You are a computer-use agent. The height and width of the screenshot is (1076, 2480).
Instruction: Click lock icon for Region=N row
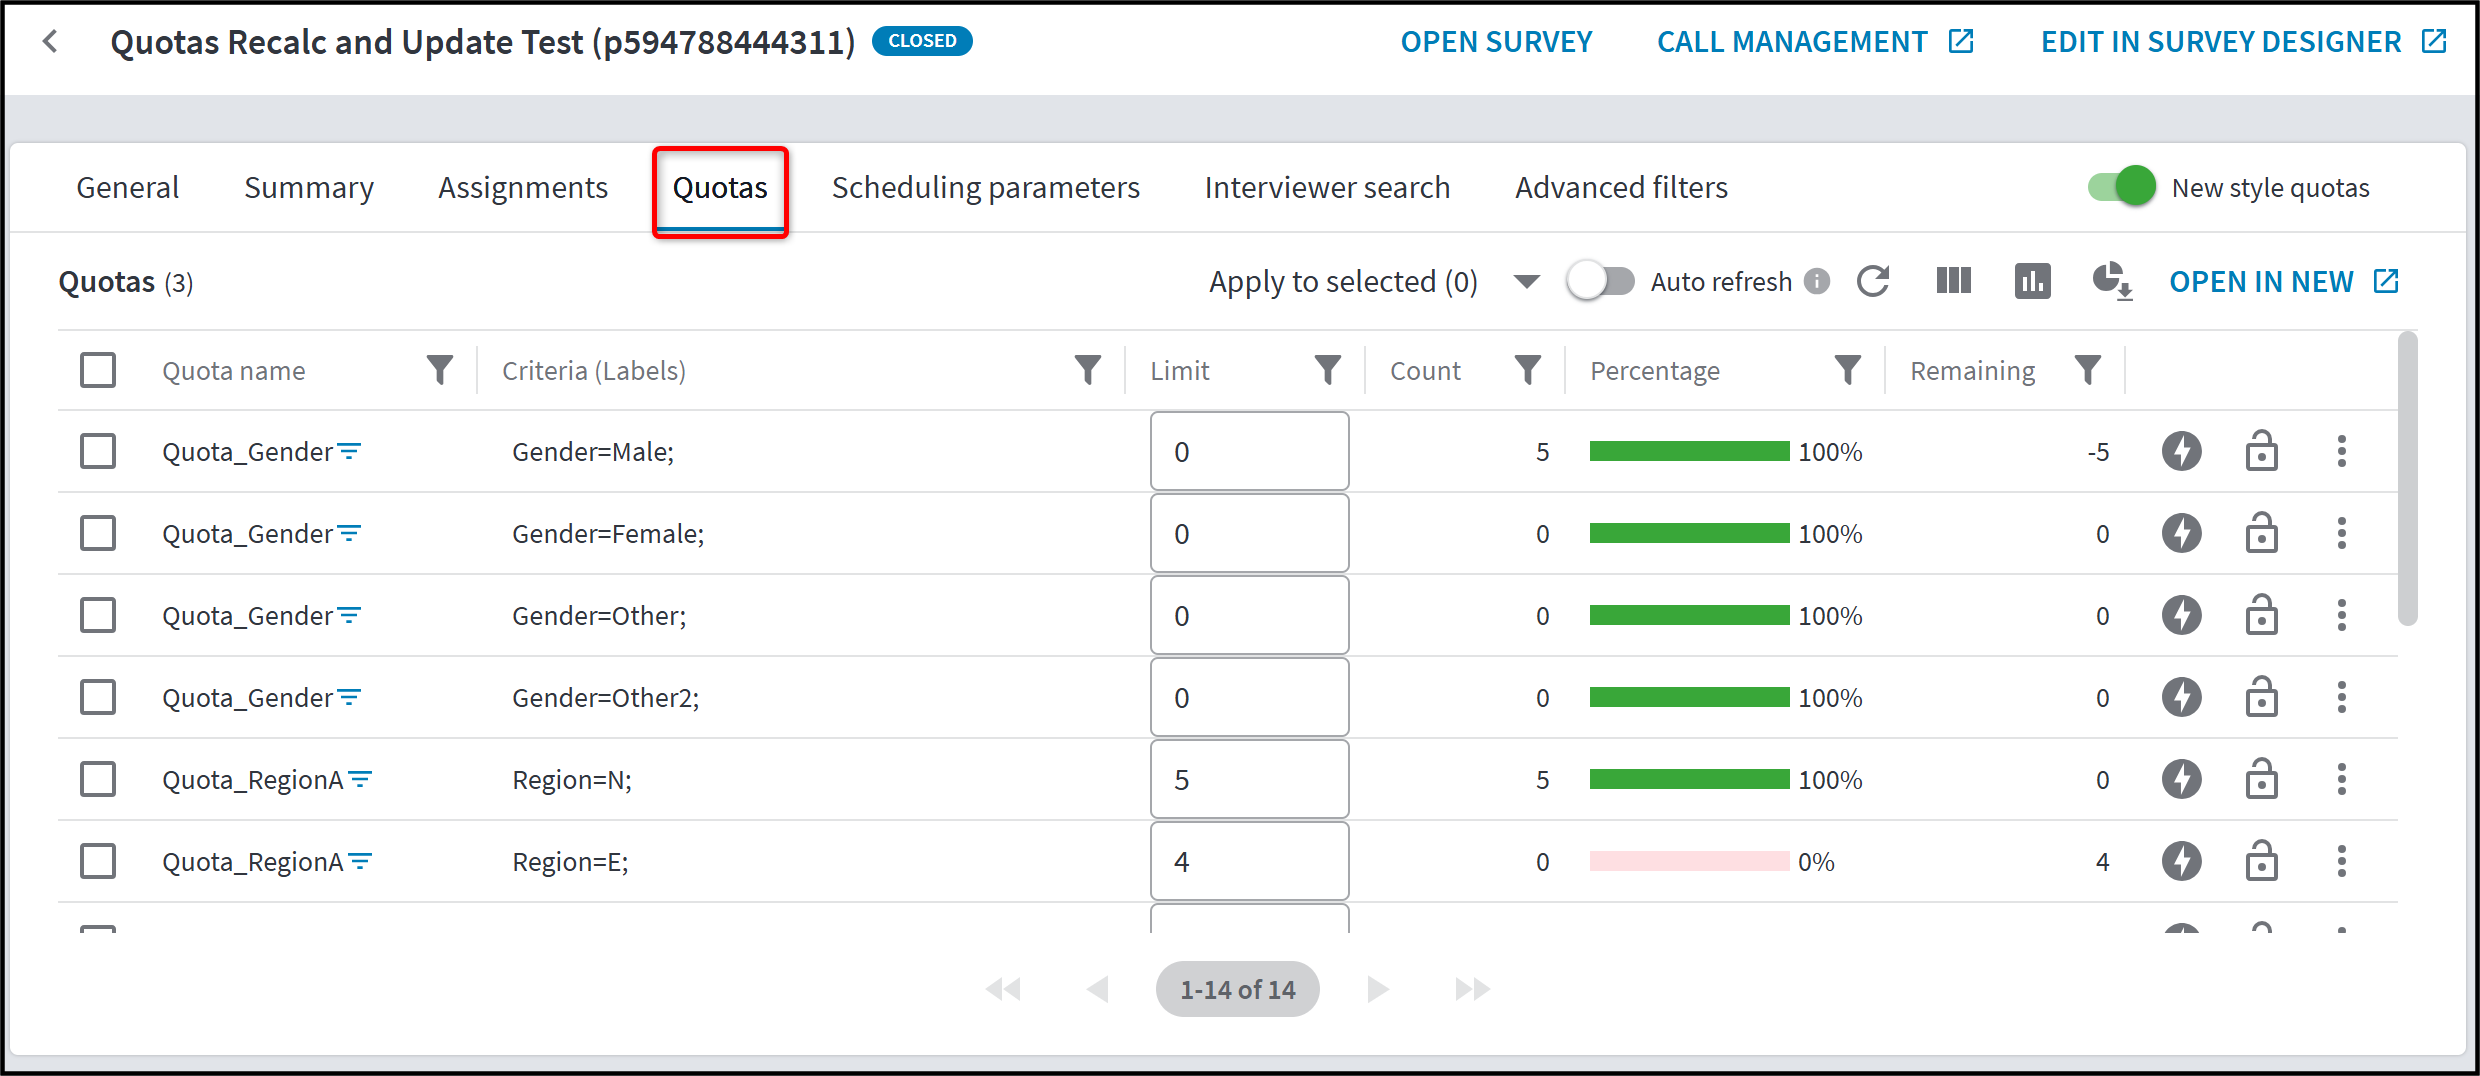pos(2261,778)
